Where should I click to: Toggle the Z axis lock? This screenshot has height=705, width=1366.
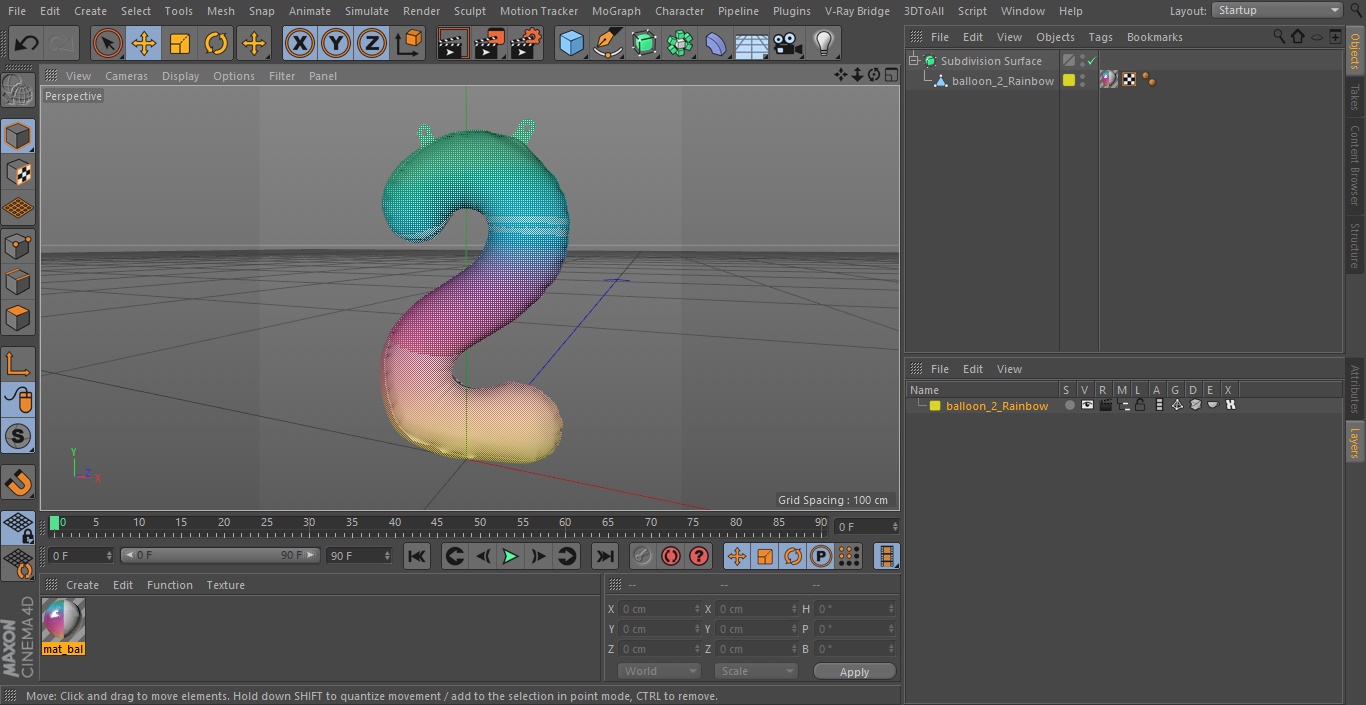[372, 43]
